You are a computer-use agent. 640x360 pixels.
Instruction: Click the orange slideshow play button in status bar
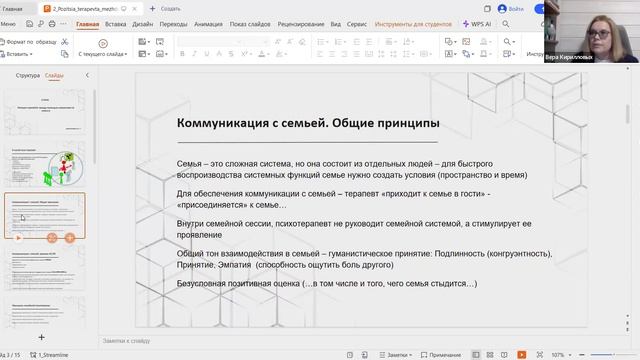[522, 355]
